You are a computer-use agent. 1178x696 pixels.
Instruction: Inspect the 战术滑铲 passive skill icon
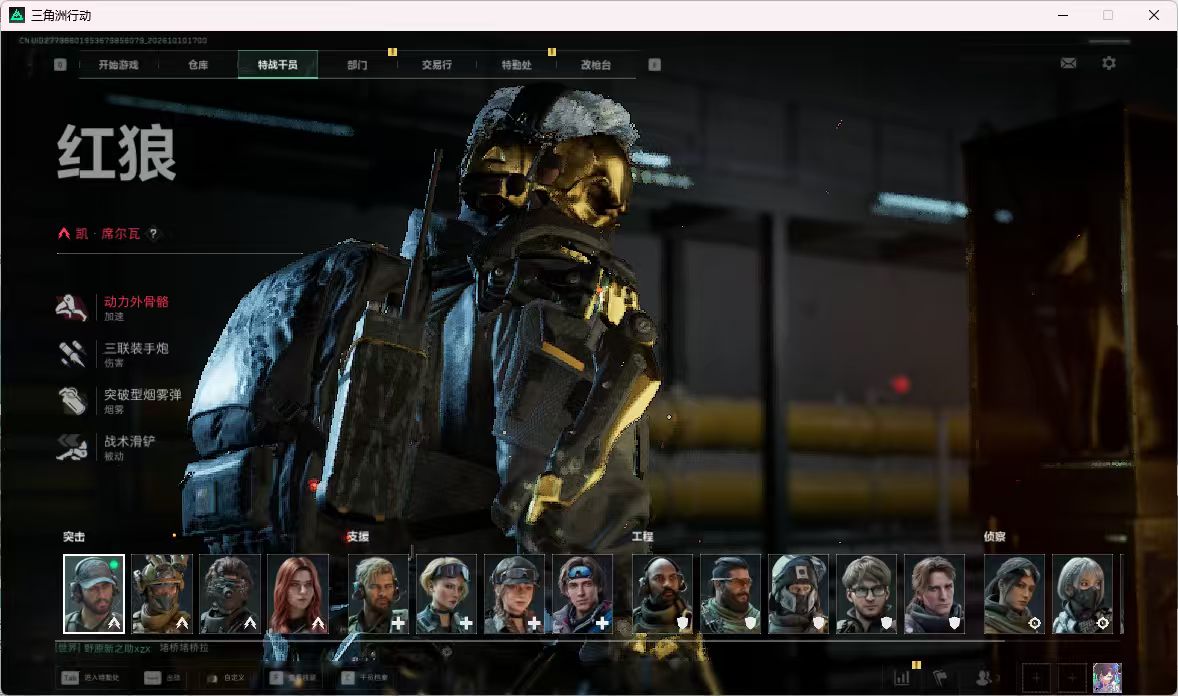(72, 447)
